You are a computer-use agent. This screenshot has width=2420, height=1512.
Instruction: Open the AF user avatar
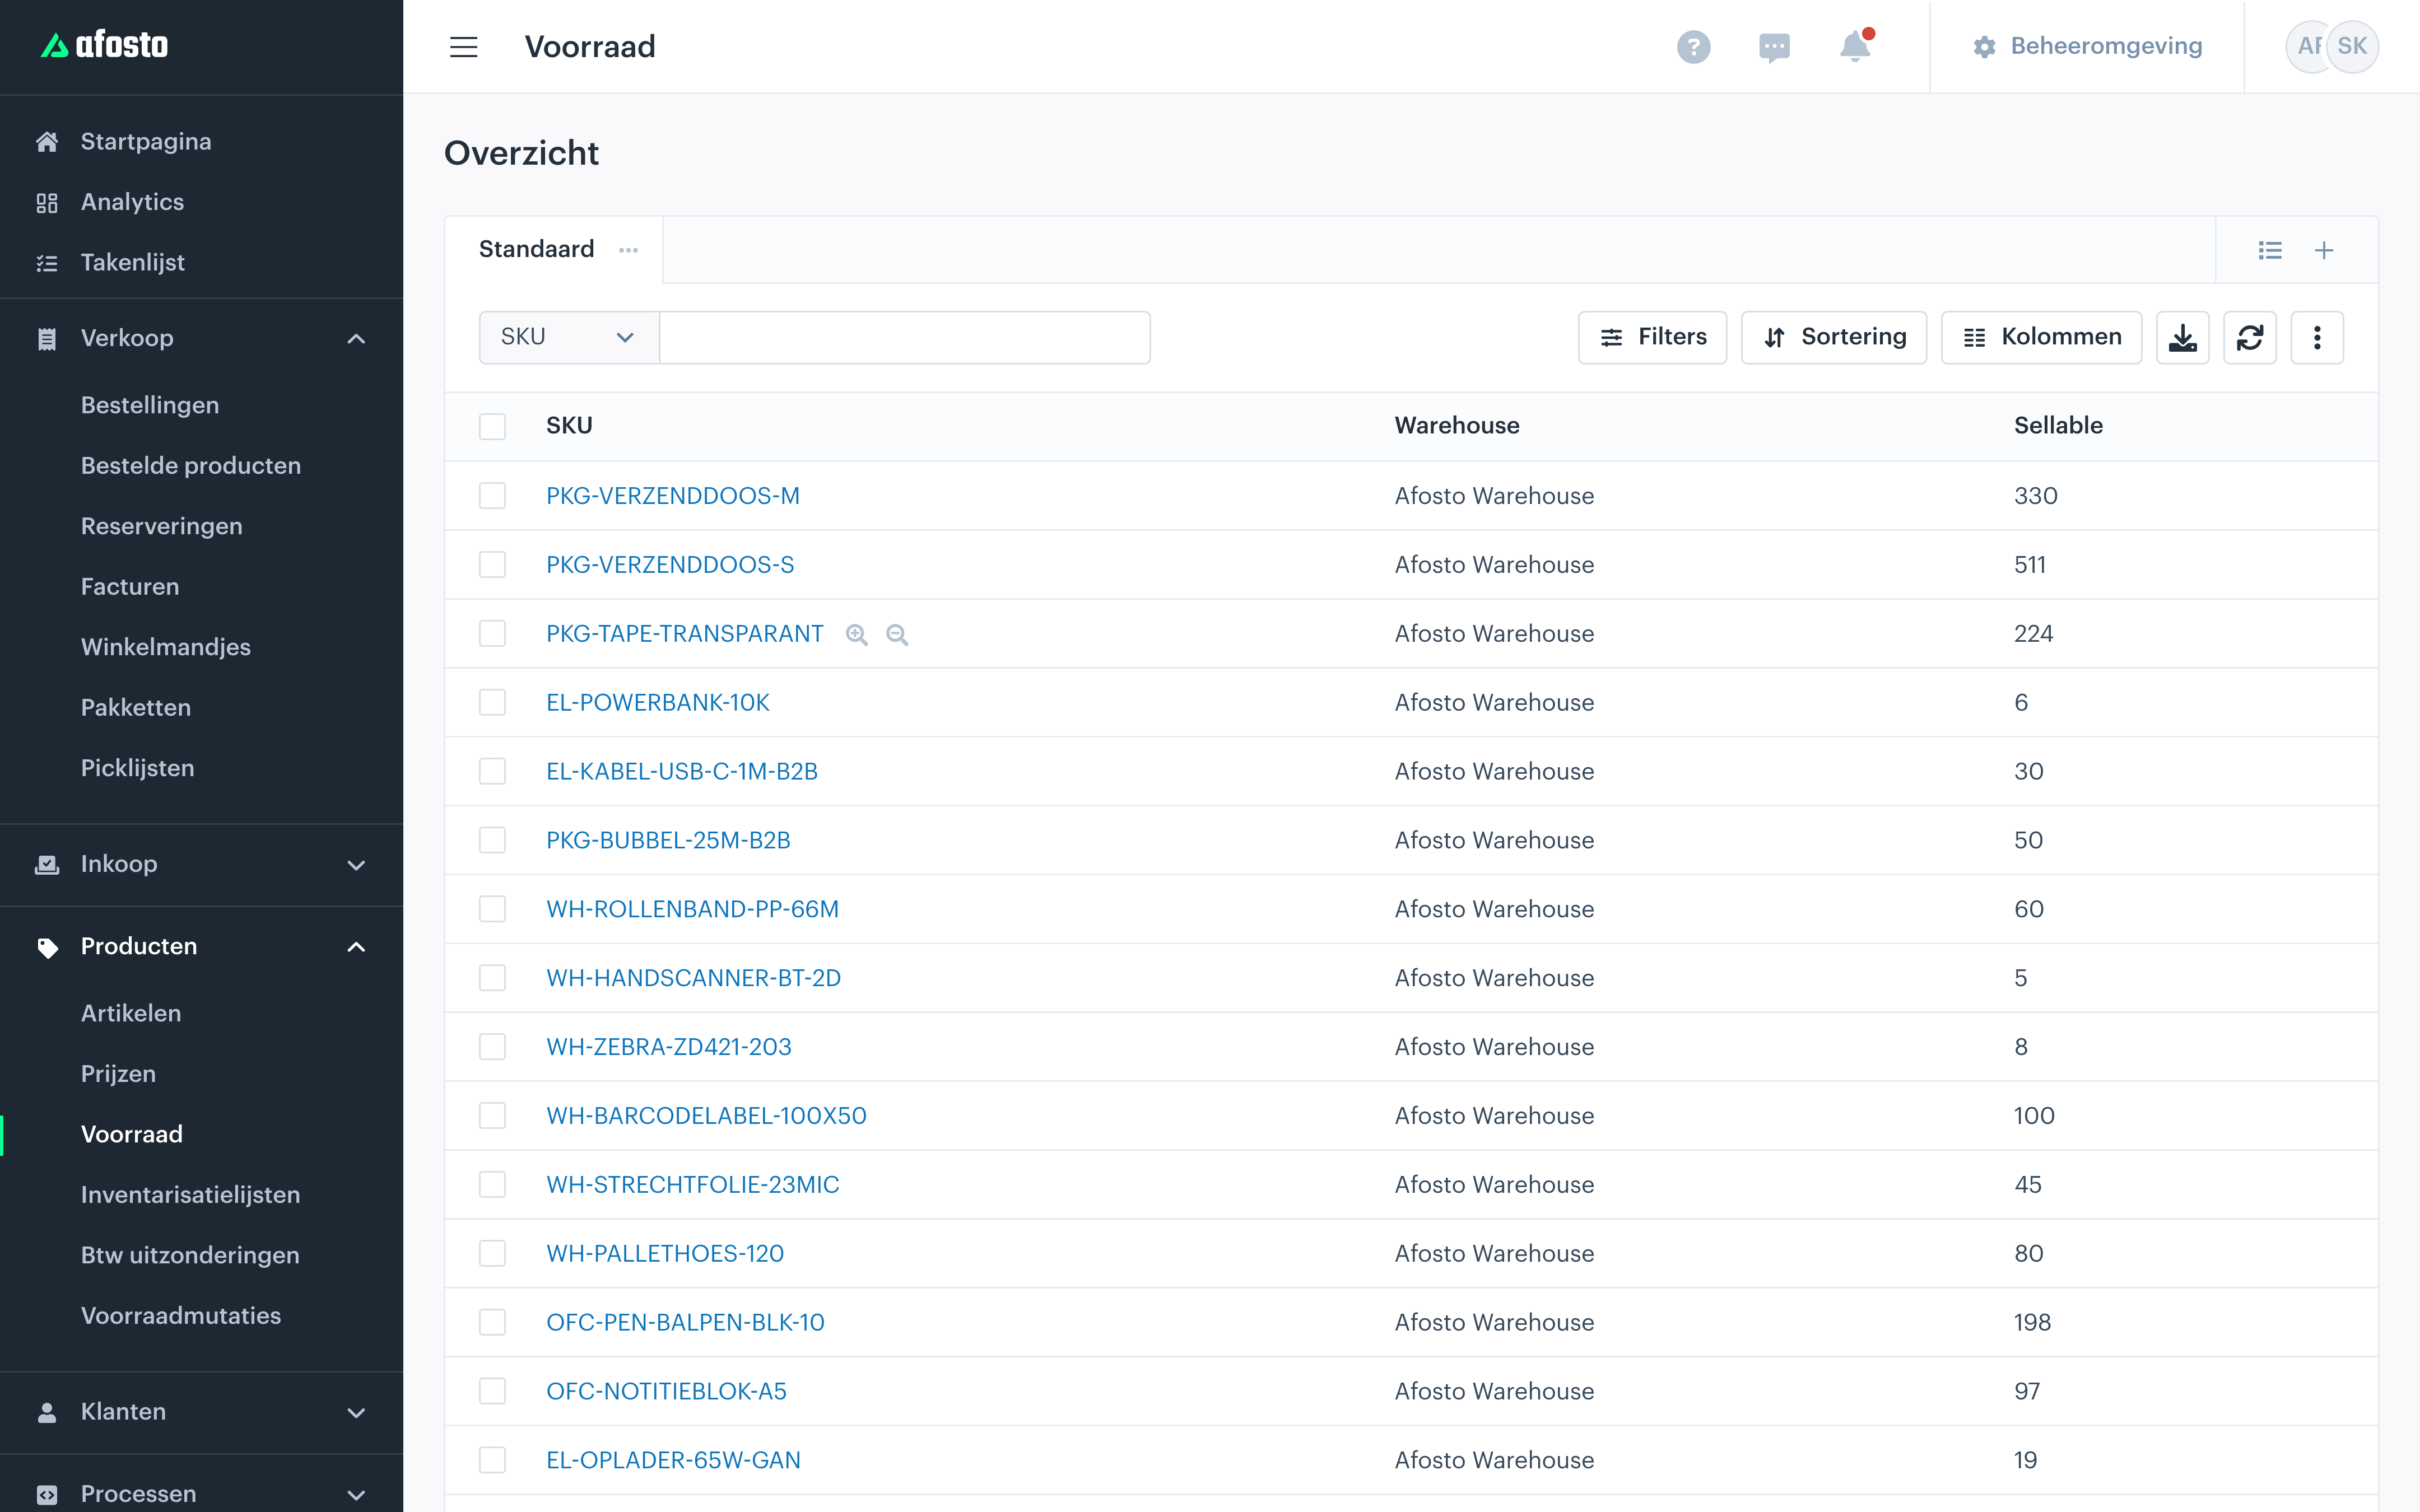tap(2308, 46)
